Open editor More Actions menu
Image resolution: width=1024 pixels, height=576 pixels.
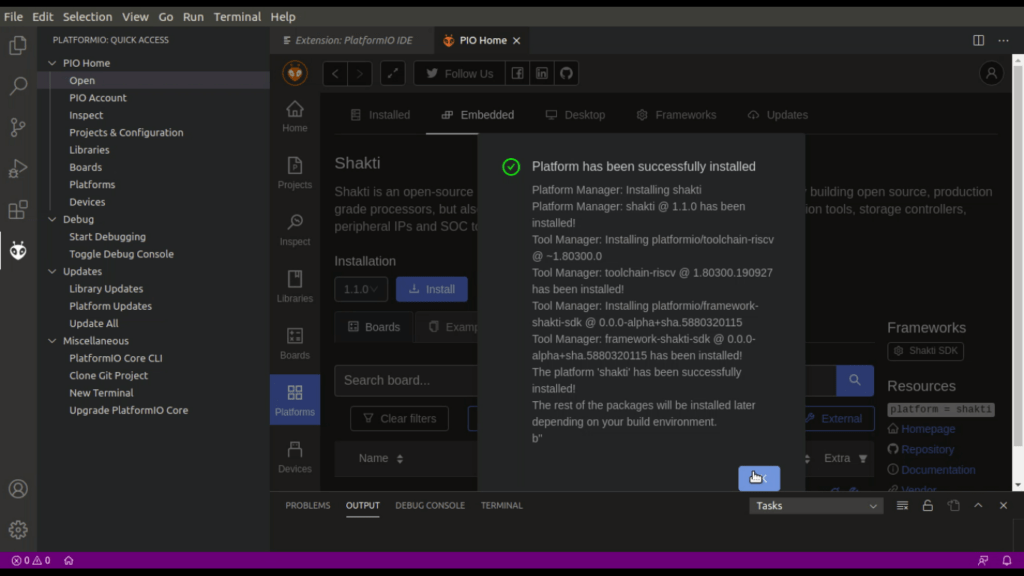[1003, 40]
